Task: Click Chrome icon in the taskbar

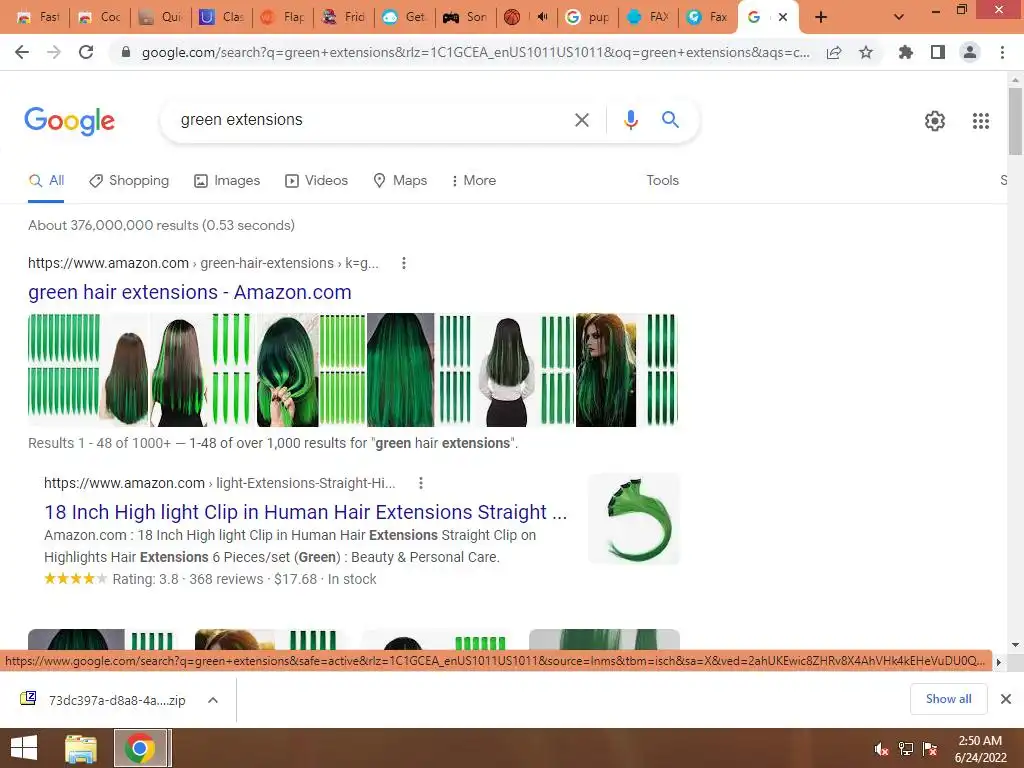Action: coord(140,748)
